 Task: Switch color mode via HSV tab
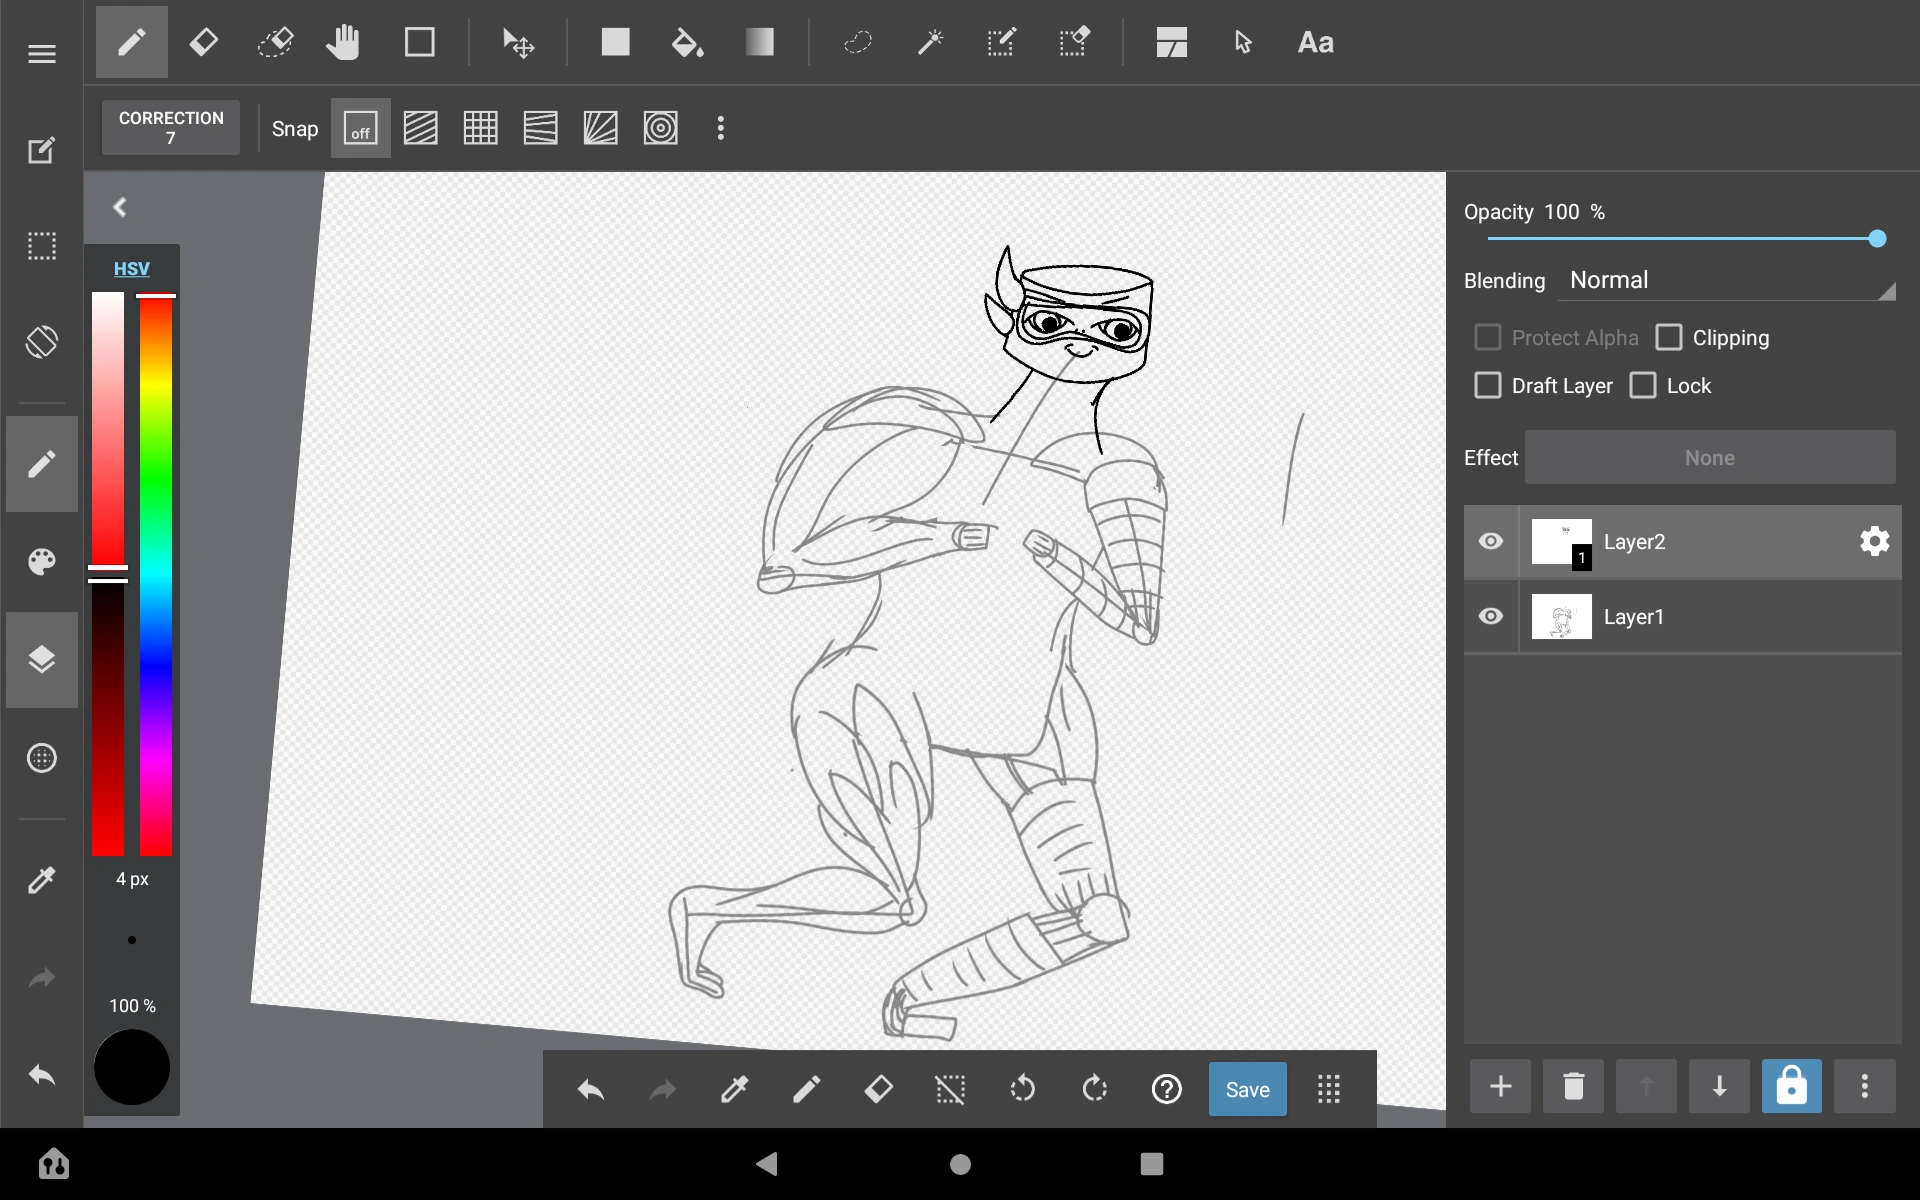point(131,268)
